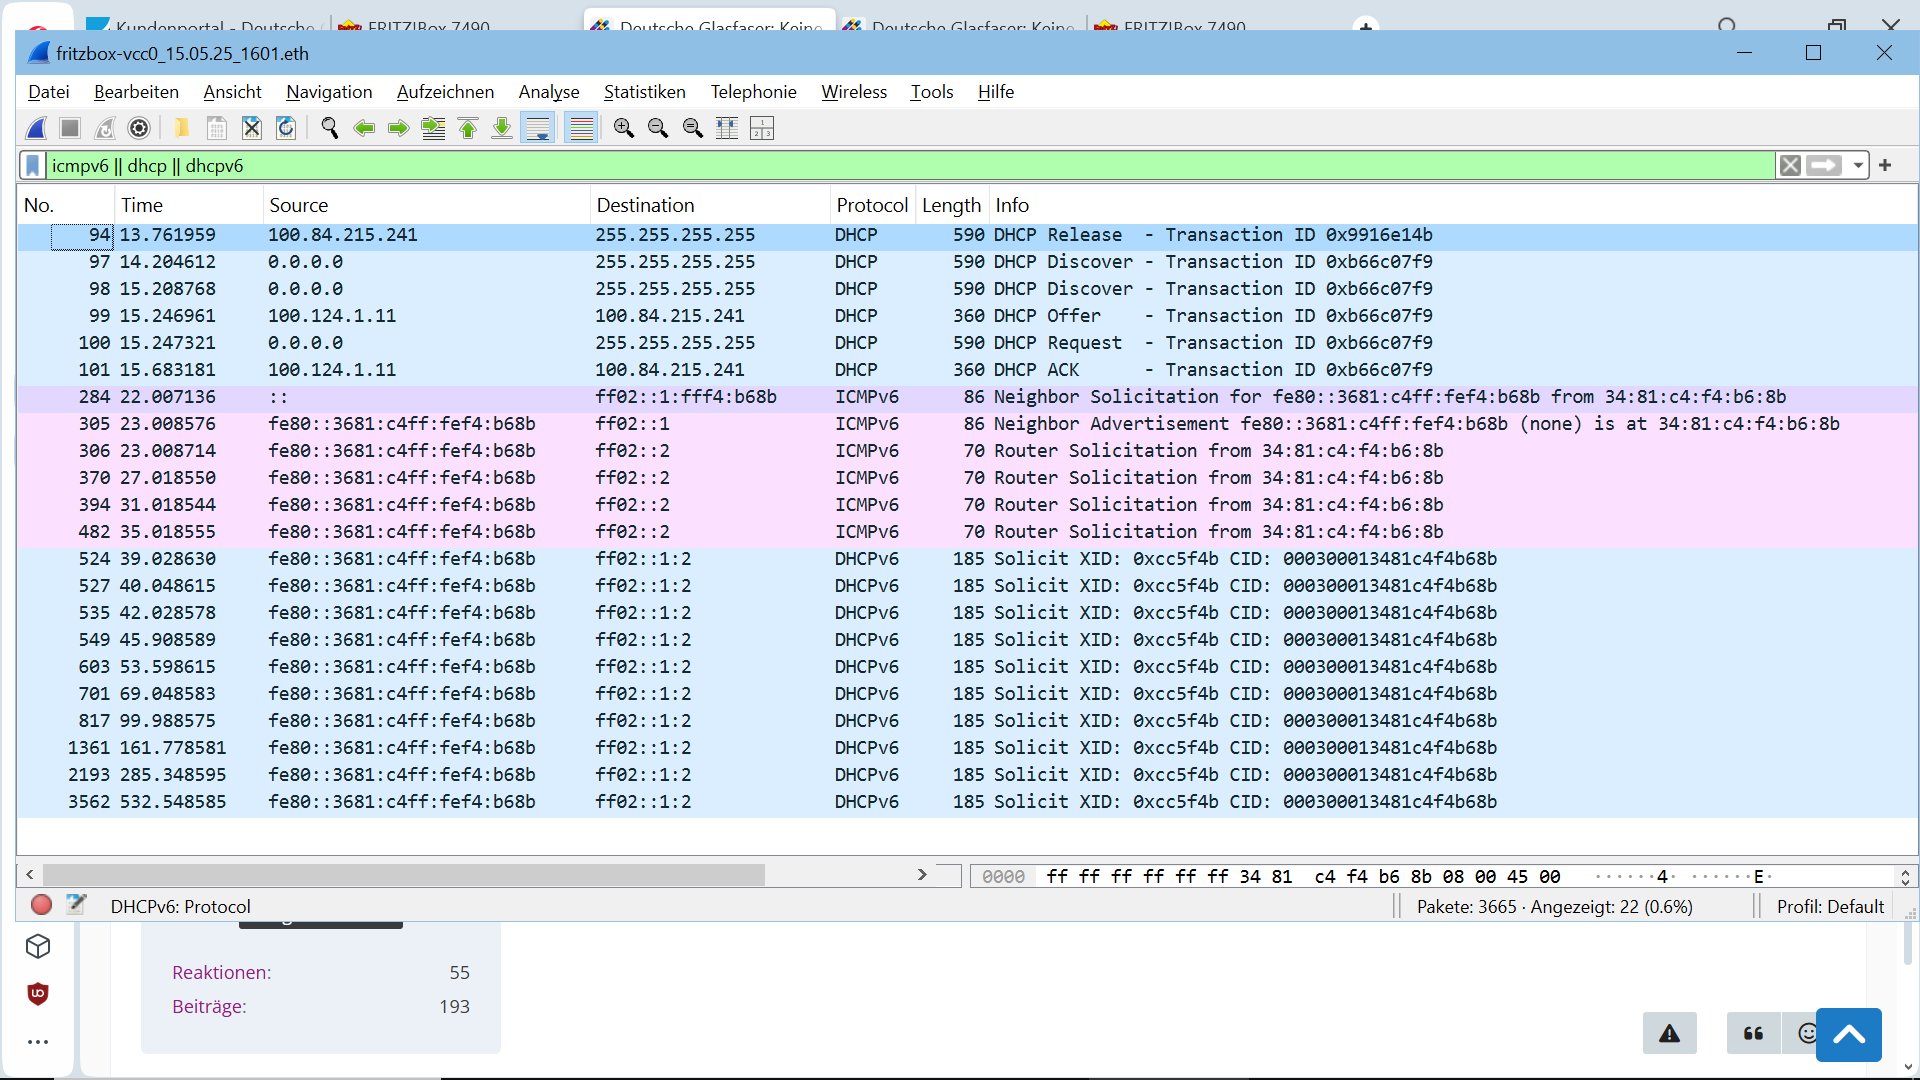Go back in packet history
This screenshot has height=1080, width=1920.
coord(364,128)
